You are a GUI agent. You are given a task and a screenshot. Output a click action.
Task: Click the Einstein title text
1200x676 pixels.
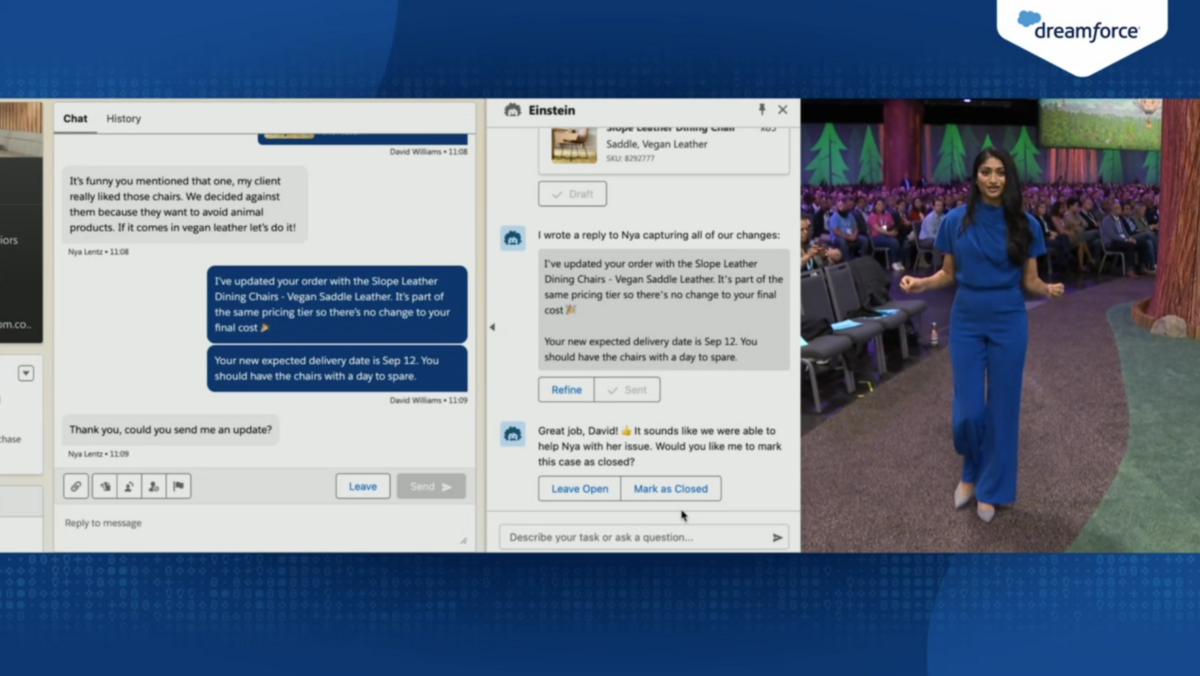point(552,110)
